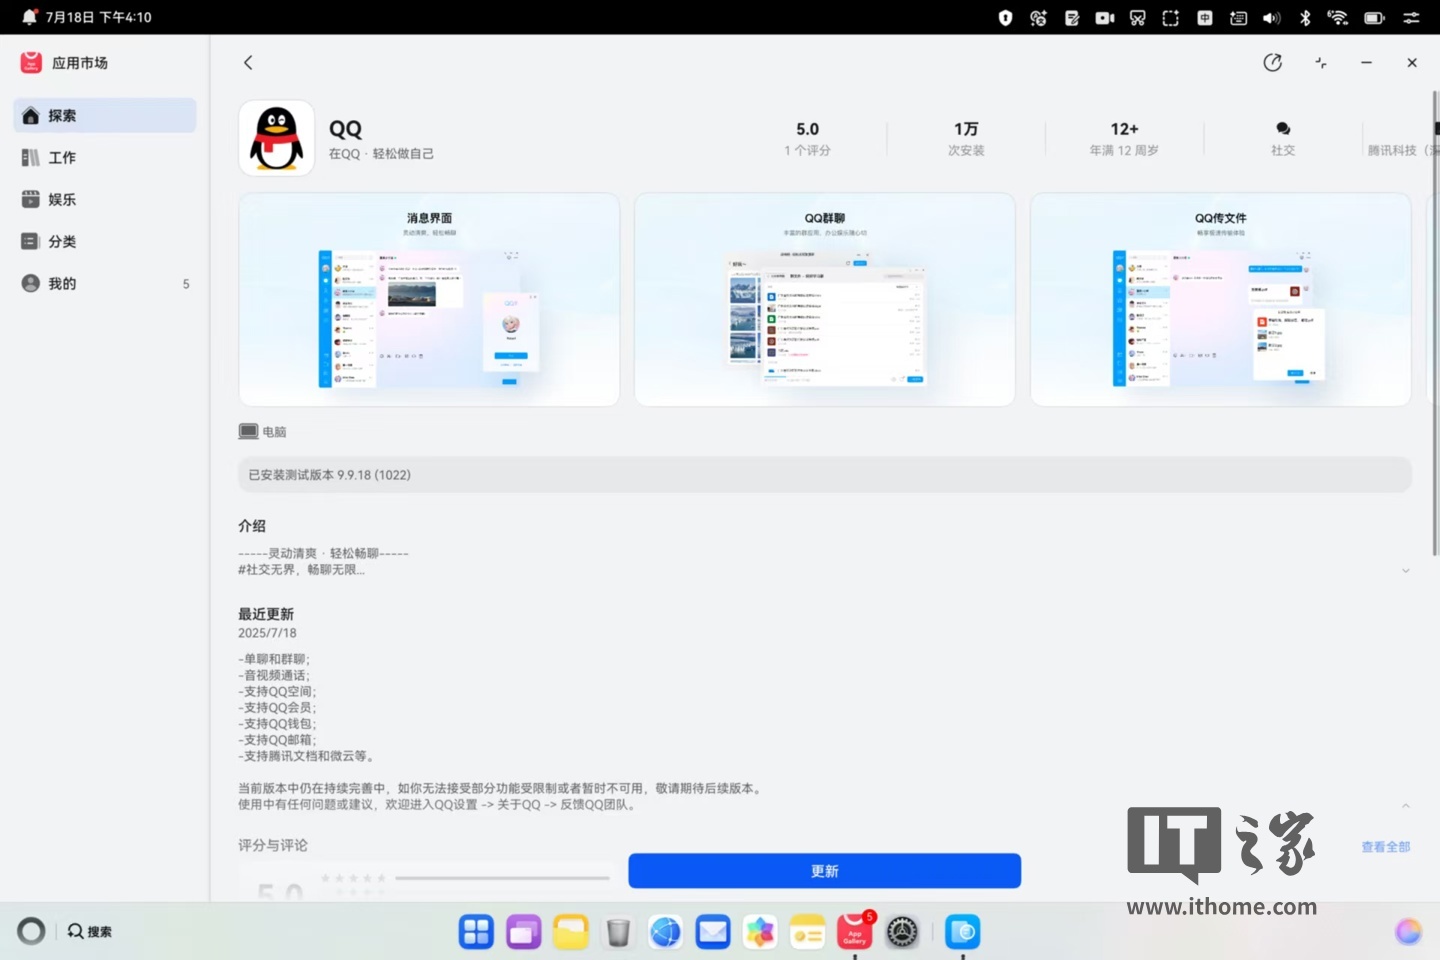Open the 分类 sidebar section

coord(62,241)
